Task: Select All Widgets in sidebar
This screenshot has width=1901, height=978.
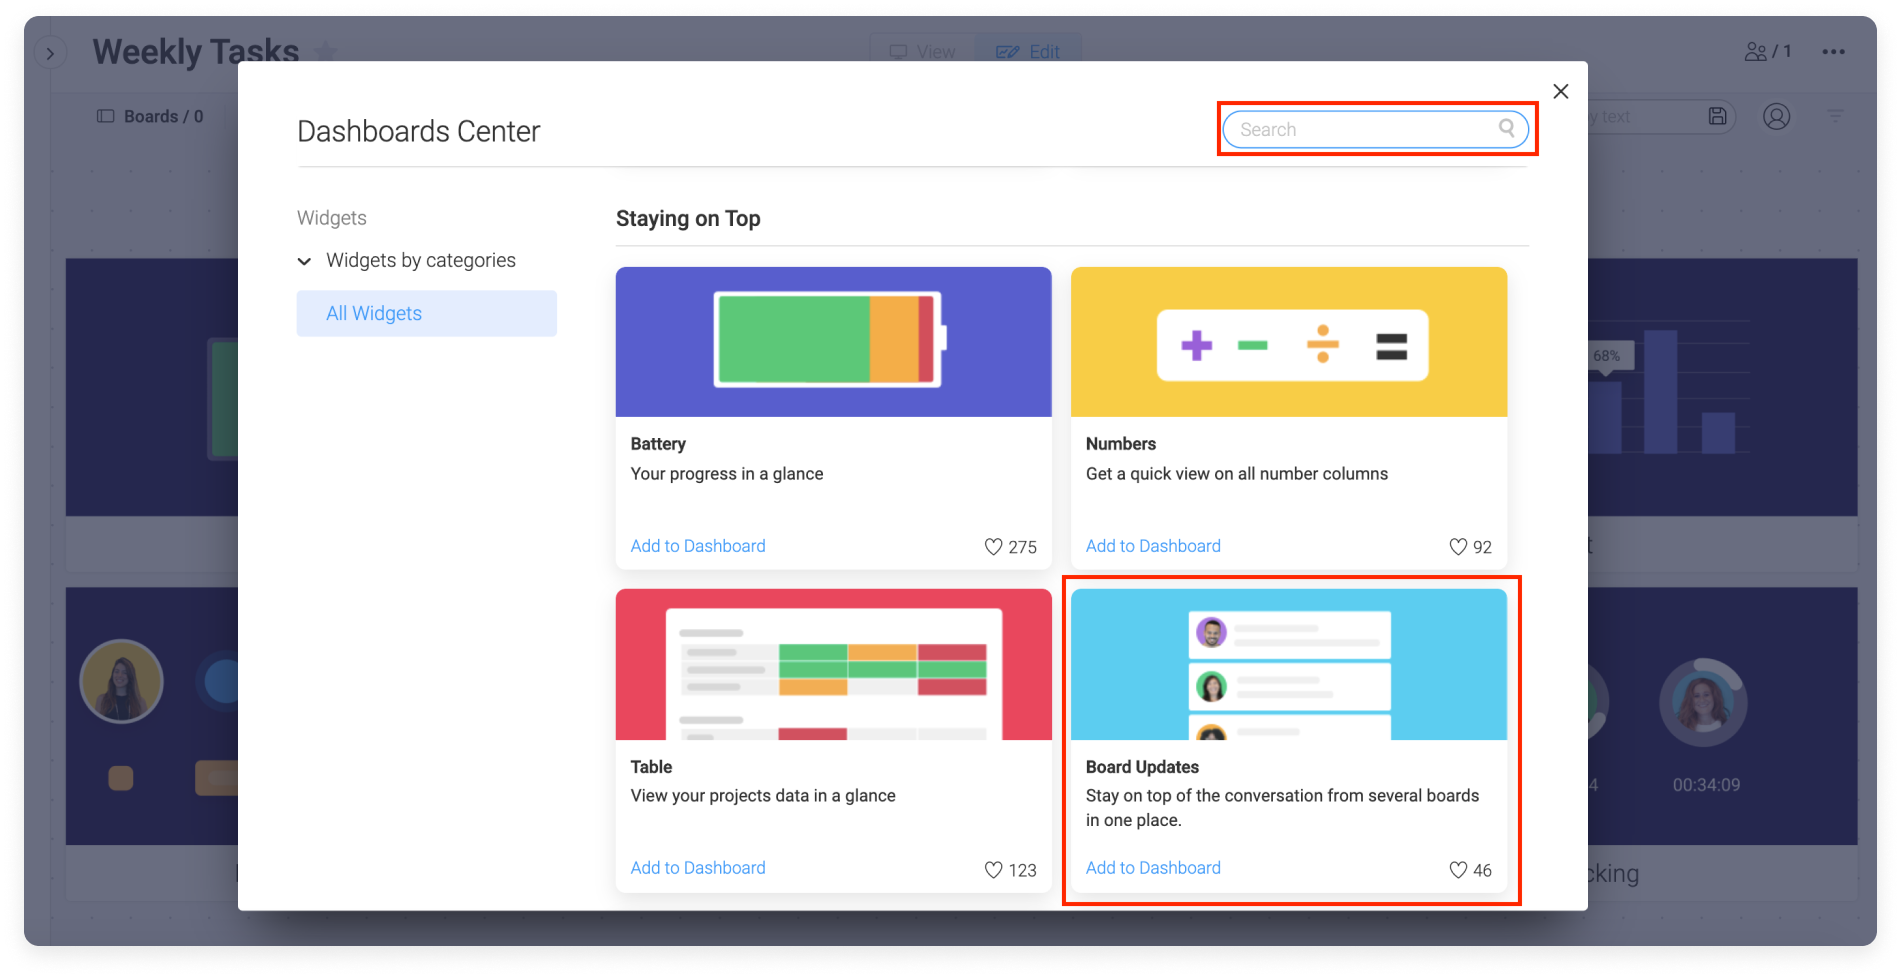Action: click(x=427, y=314)
